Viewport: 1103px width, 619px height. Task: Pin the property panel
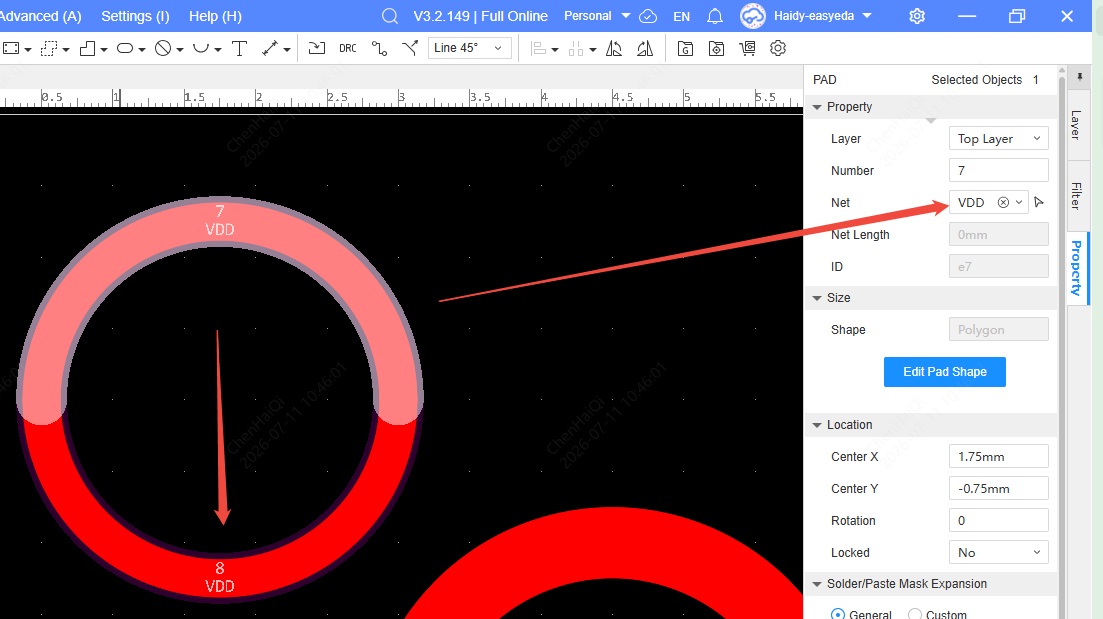pyautogui.click(x=1079, y=76)
